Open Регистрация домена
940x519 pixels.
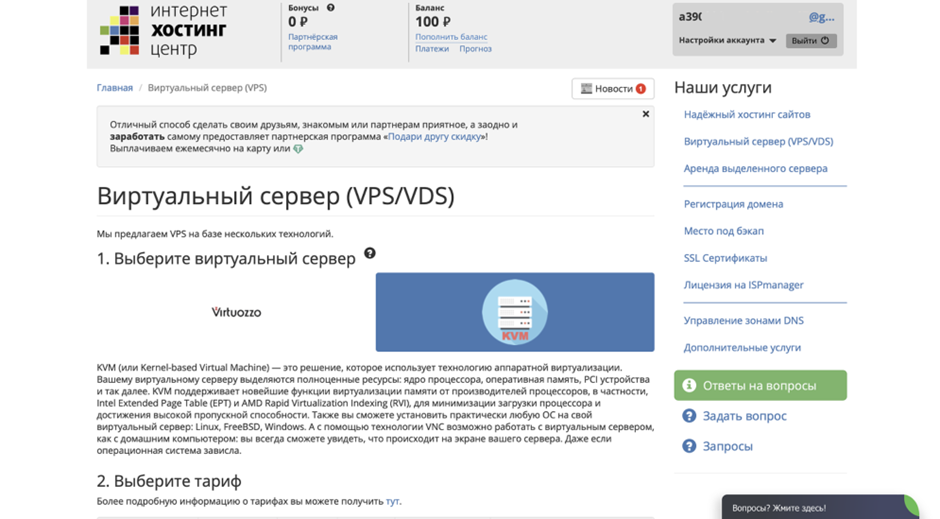click(733, 204)
